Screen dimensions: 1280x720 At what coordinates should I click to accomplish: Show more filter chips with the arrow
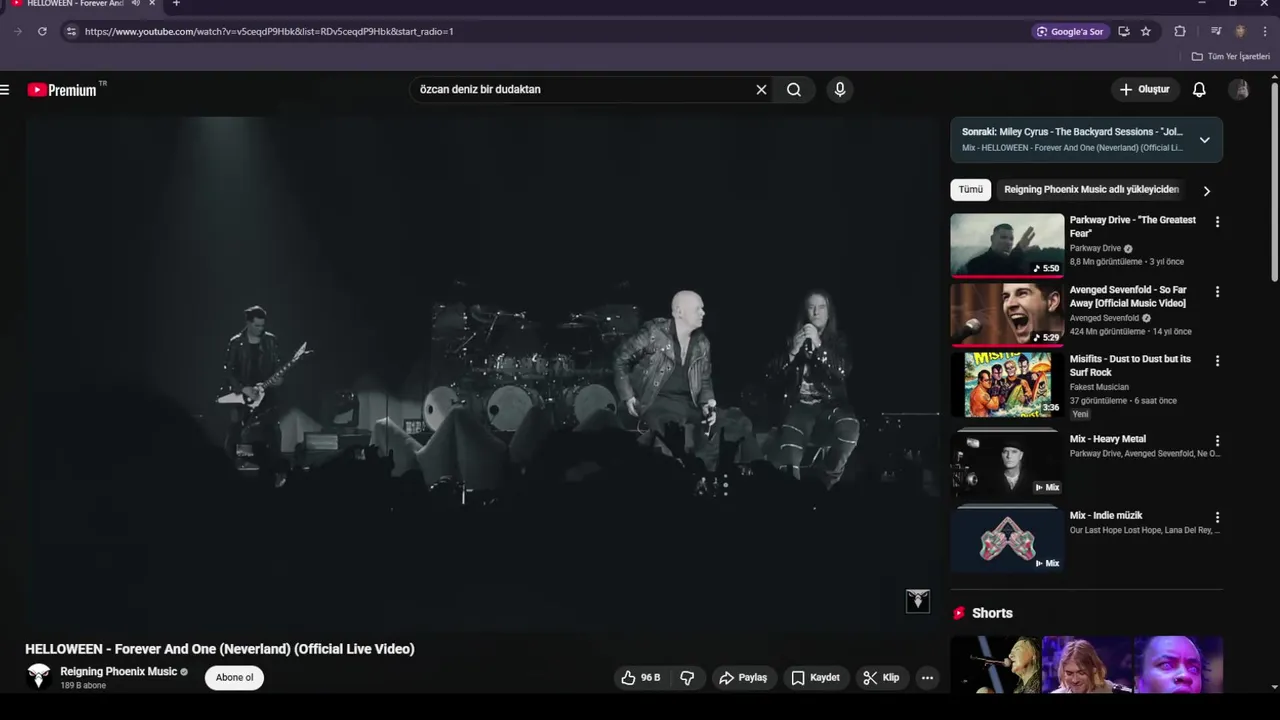coord(1207,190)
